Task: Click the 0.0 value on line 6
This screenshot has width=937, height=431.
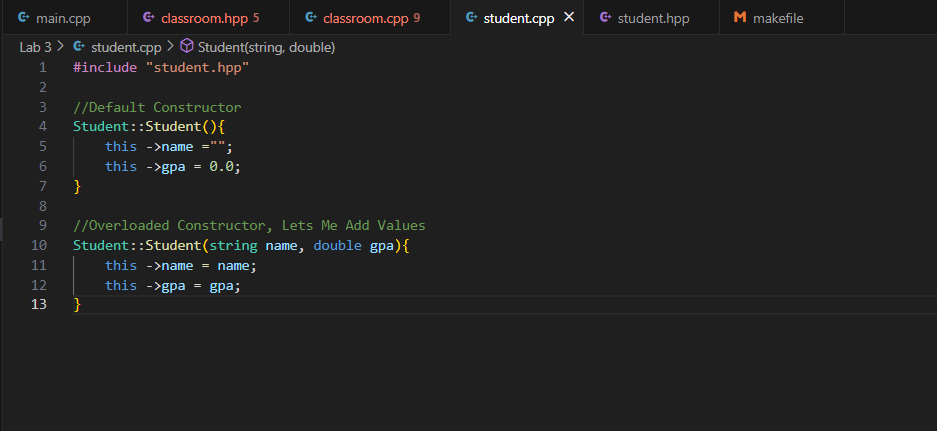Action: pos(221,166)
